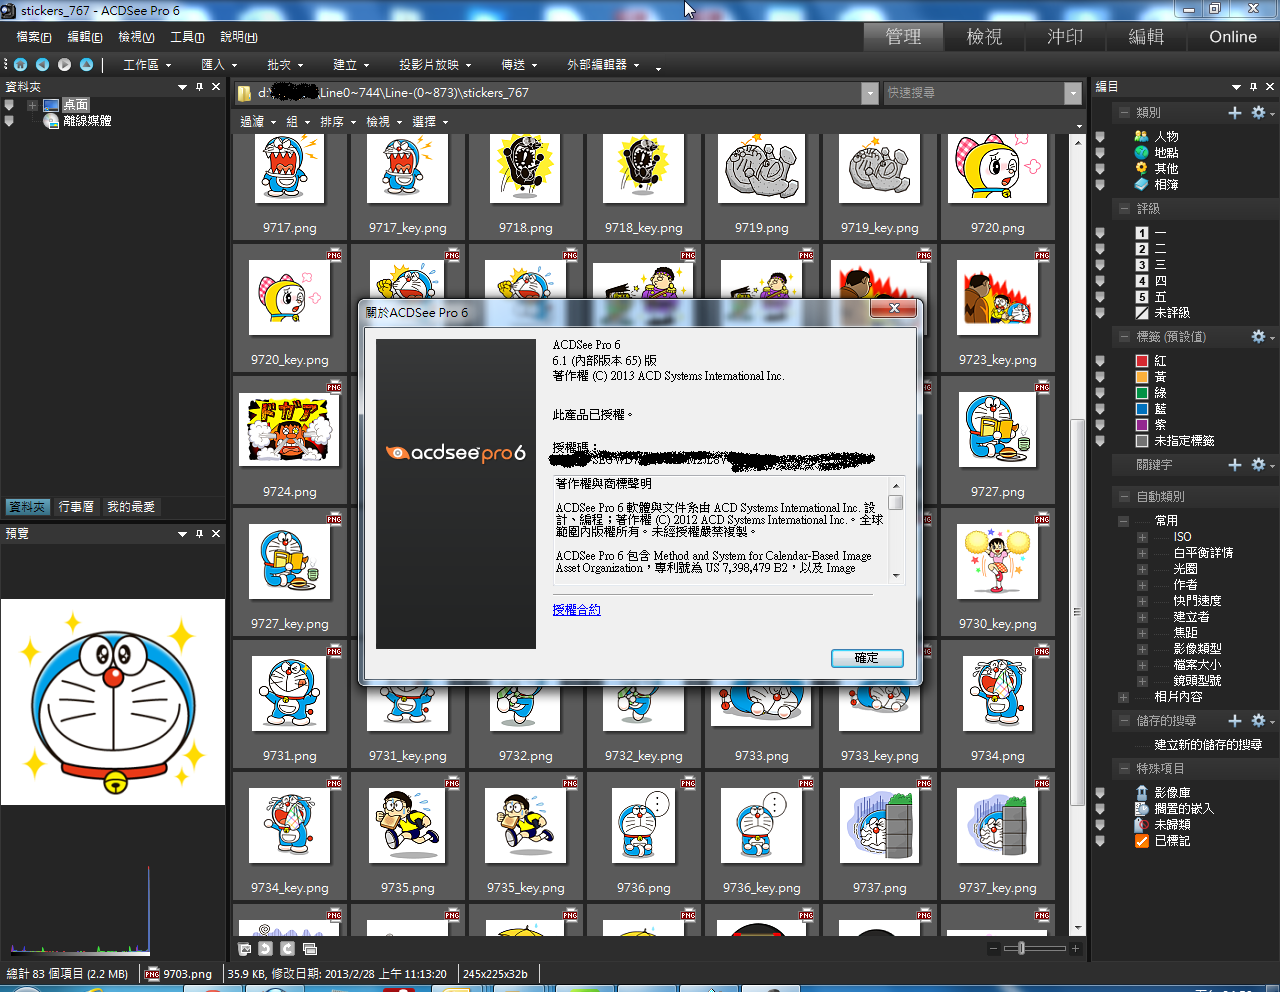Screen dimensions: 1280x992
Task: Click the thumbnail size zoom slider
Action: point(1020,948)
